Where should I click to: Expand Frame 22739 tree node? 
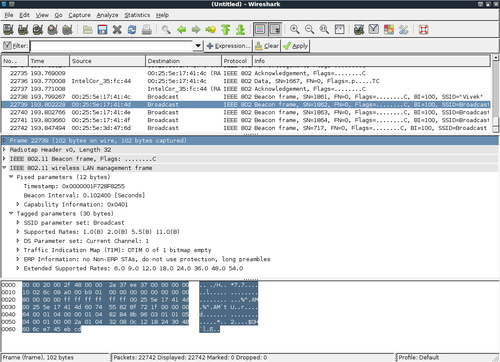(x=4, y=141)
